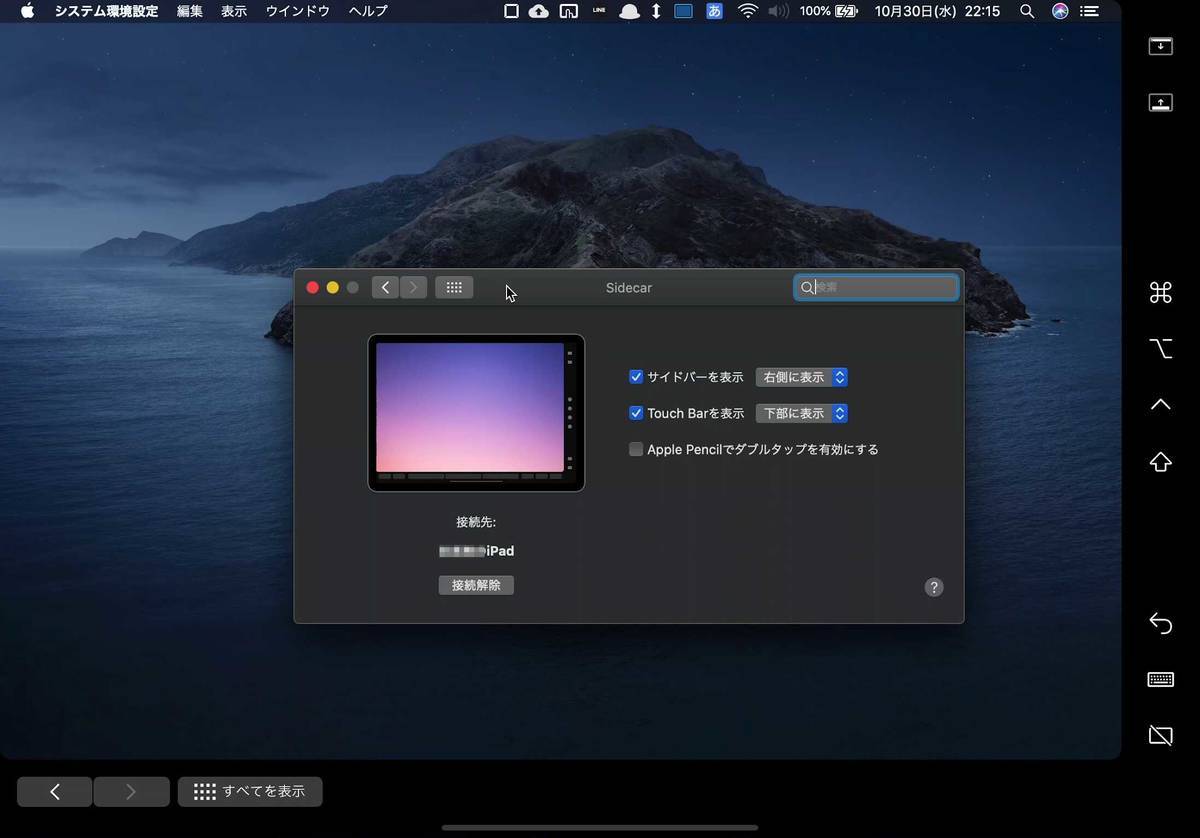Screen dimensions: 1200x838
Task: Open the AirPlay display menu bar icon
Action: pos(569,11)
